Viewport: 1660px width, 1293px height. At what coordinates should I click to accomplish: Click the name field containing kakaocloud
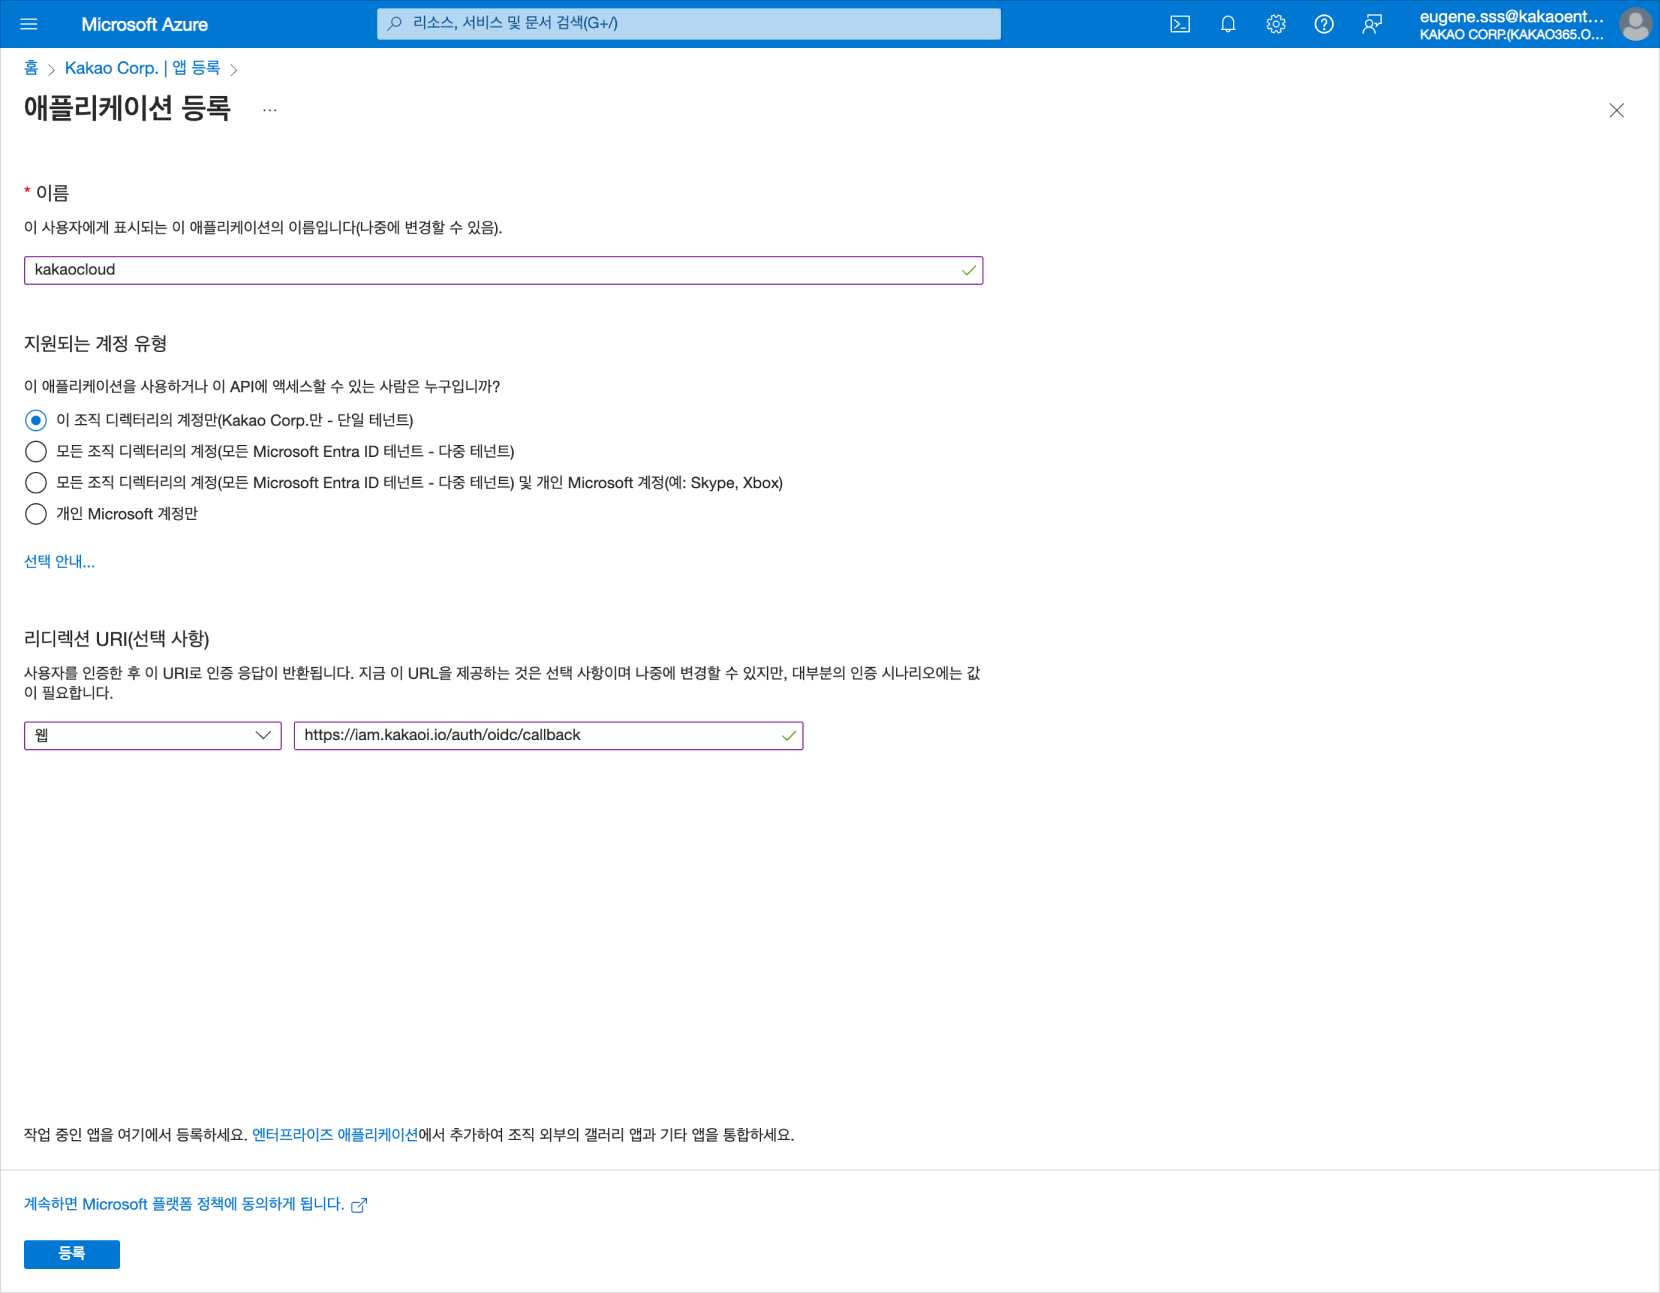pos(503,270)
